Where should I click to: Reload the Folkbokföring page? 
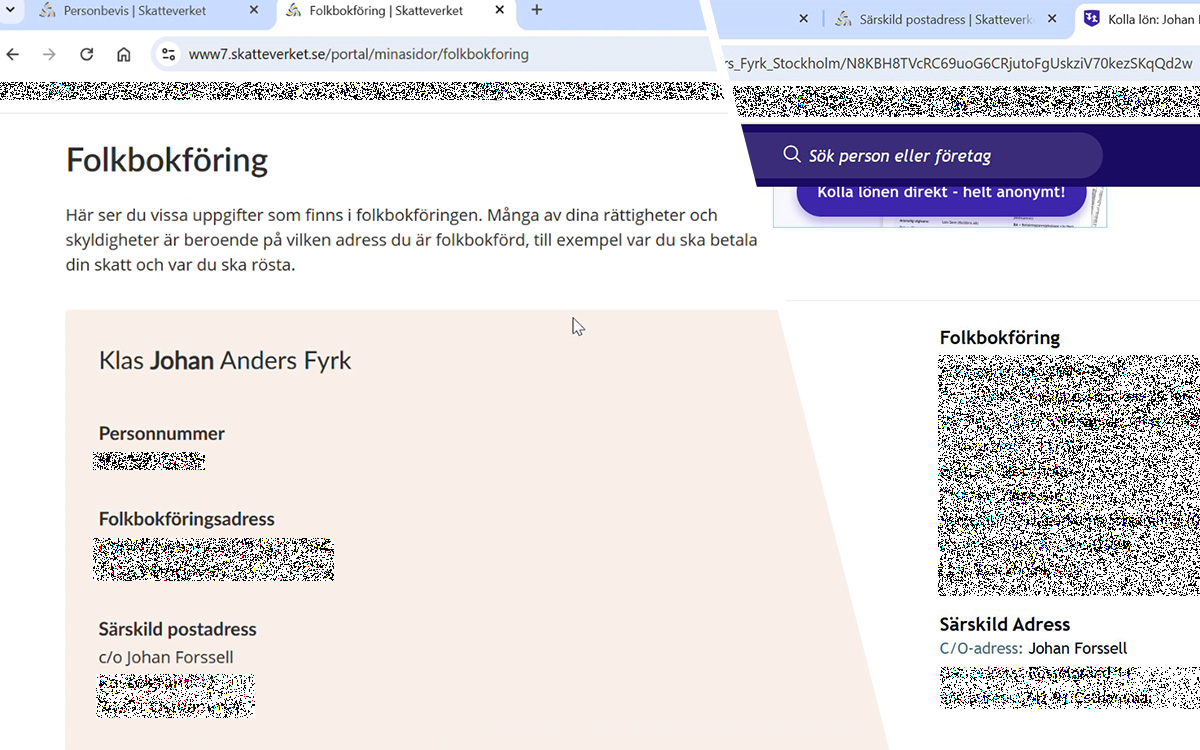pos(86,54)
